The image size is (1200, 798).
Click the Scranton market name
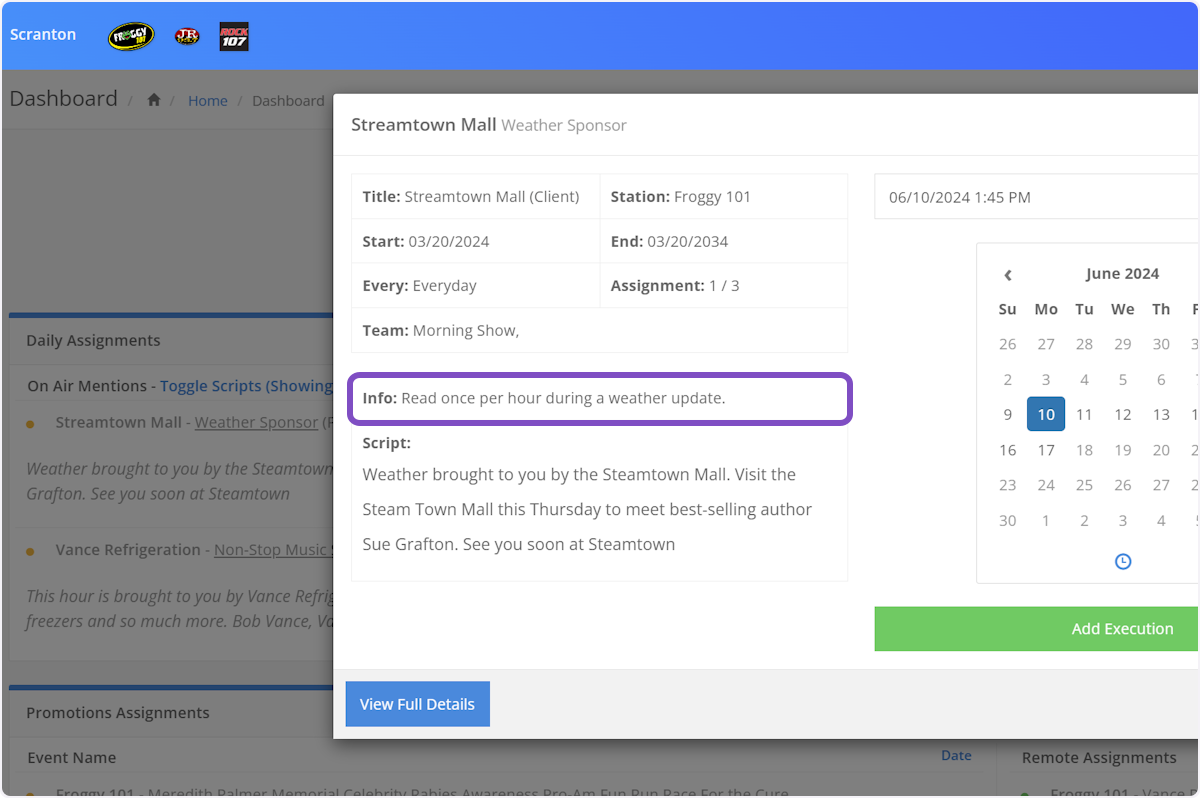click(x=43, y=34)
